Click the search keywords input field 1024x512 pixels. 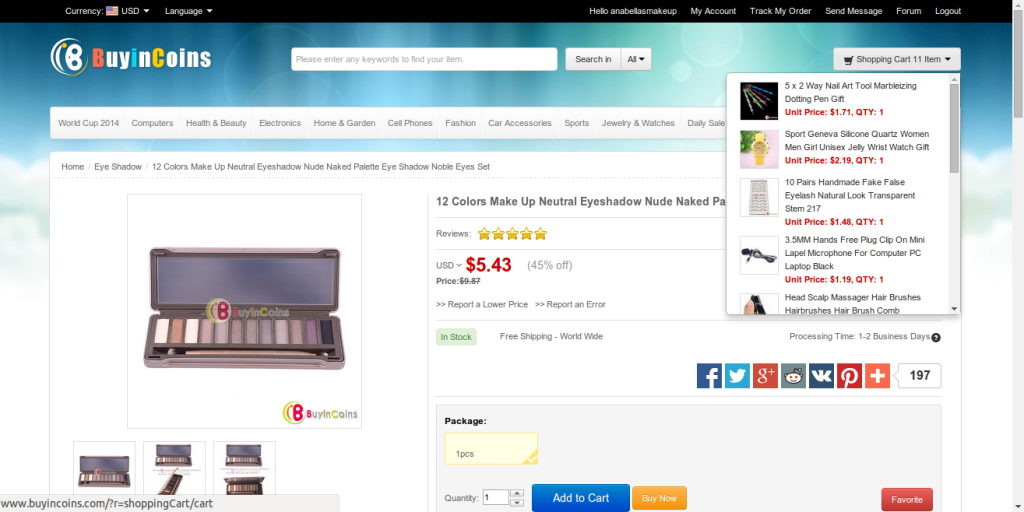(424, 59)
